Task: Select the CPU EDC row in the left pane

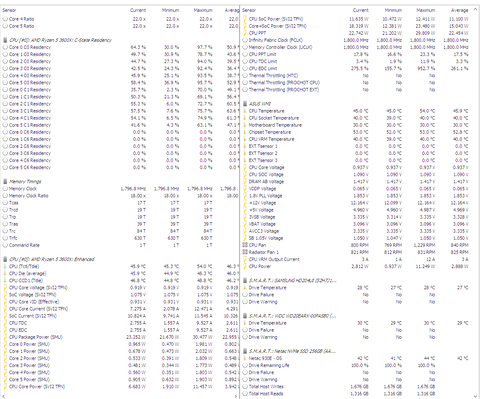Action: coord(120,330)
